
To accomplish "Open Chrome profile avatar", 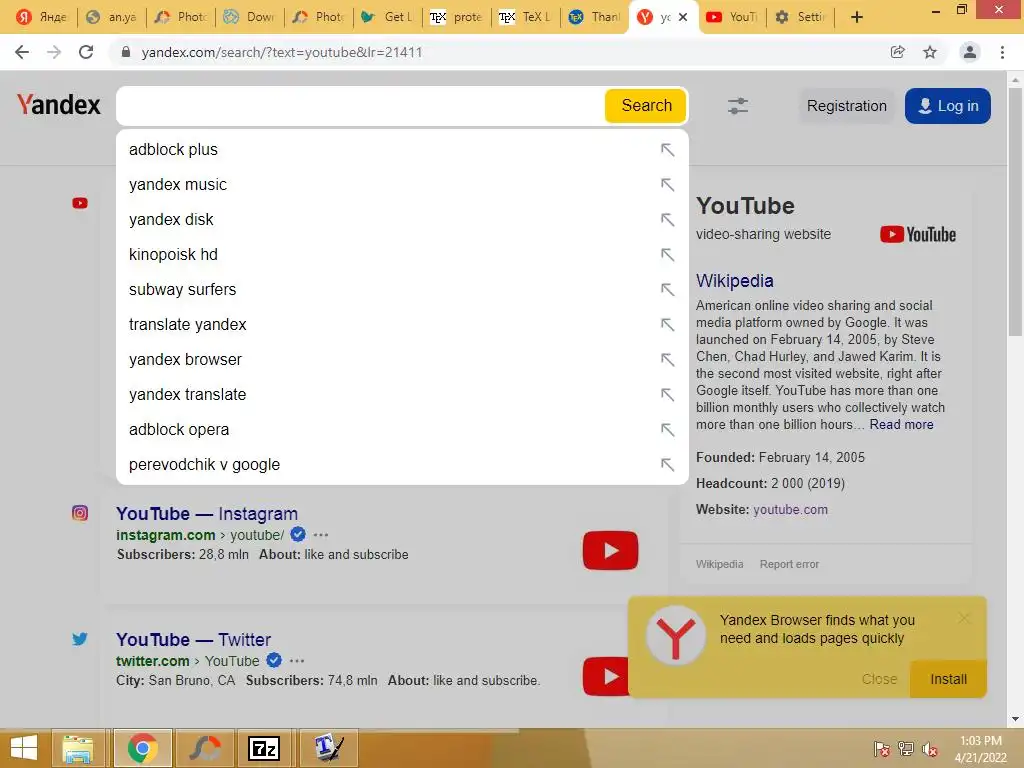I will (x=970, y=52).
